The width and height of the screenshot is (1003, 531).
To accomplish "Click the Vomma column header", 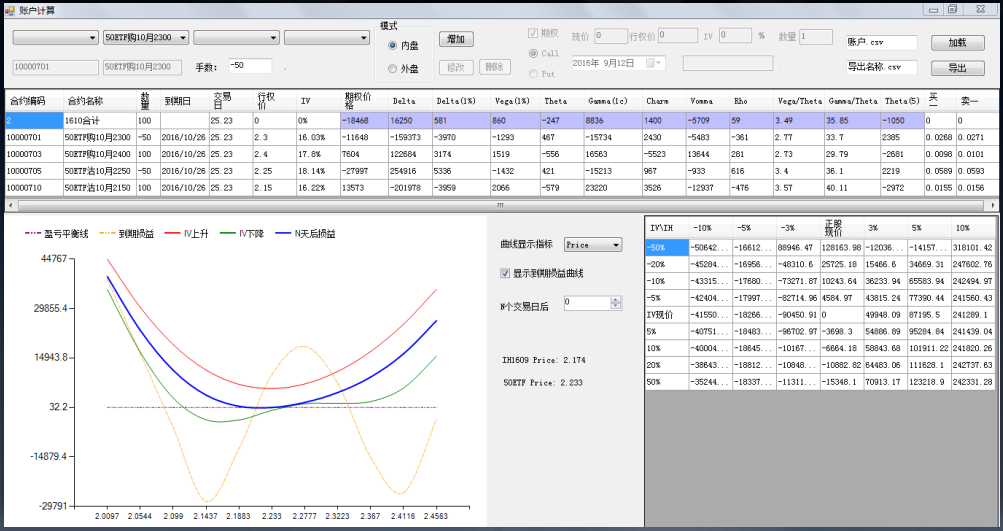I will coord(708,101).
